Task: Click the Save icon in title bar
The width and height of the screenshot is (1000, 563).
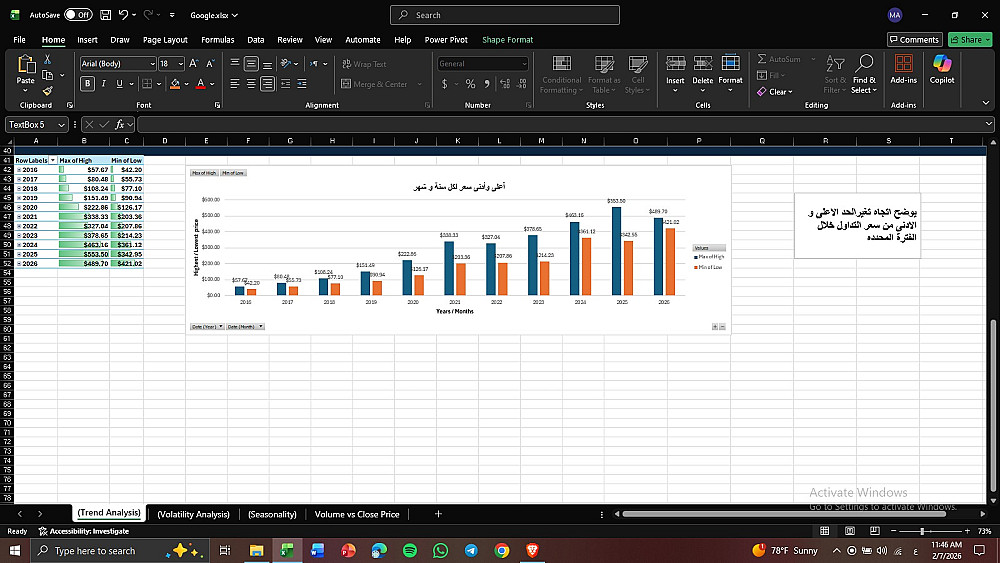Action: pyautogui.click(x=106, y=15)
